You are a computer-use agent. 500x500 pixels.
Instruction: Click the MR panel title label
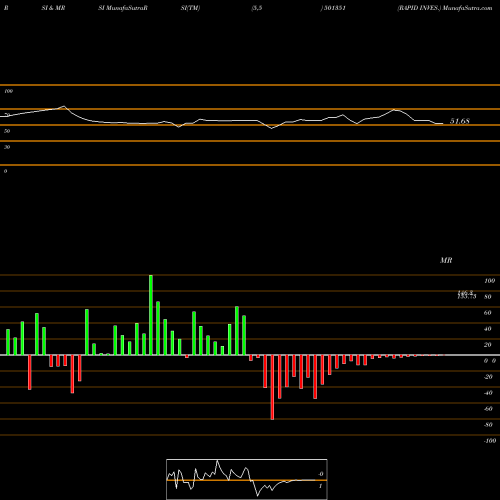(446, 260)
